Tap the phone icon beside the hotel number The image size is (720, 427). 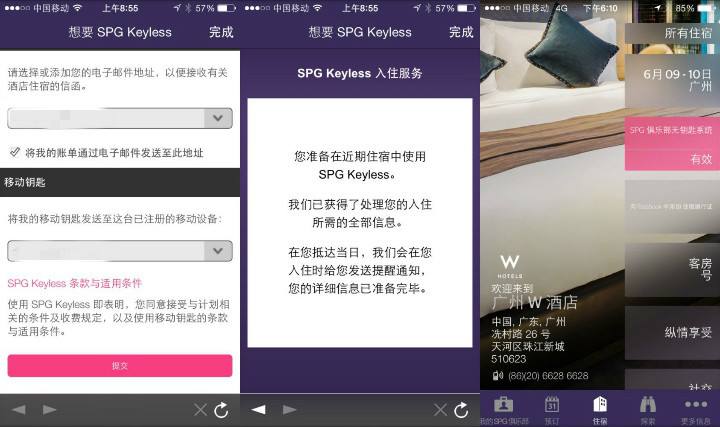[x=498, y=375]
